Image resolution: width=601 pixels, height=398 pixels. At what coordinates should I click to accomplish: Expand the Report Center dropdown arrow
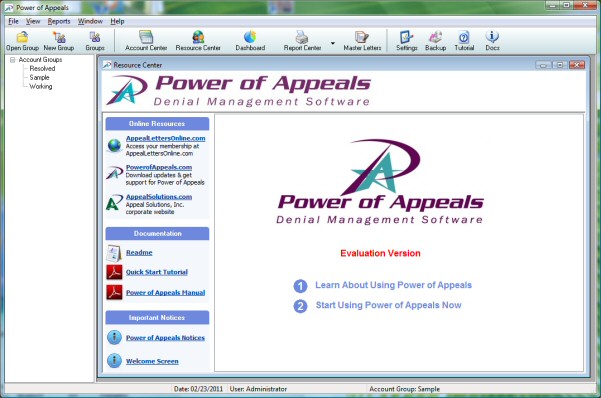(333, 43)
